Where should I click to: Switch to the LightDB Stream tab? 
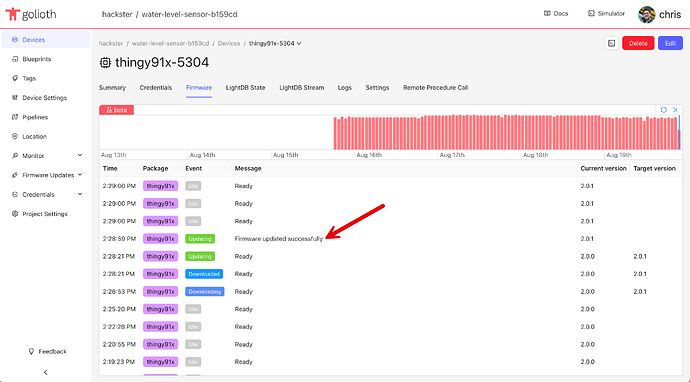301,88
